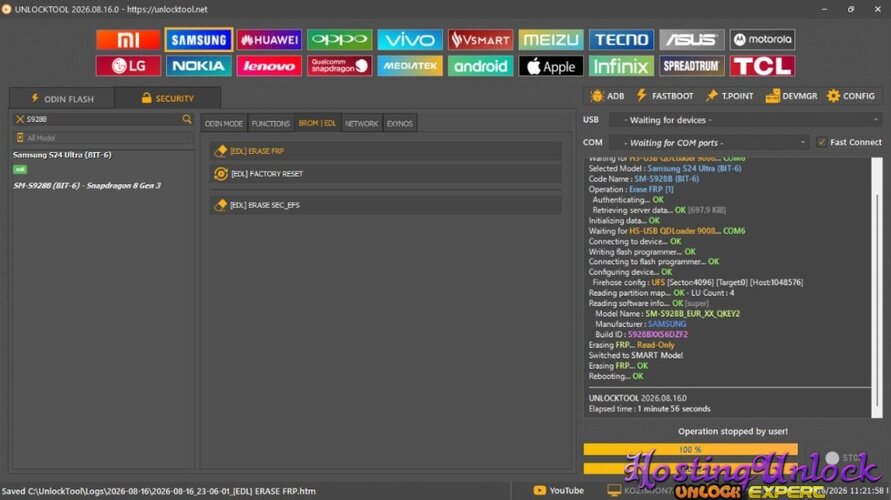Select the Motorola brand tile

pos(762,40)
